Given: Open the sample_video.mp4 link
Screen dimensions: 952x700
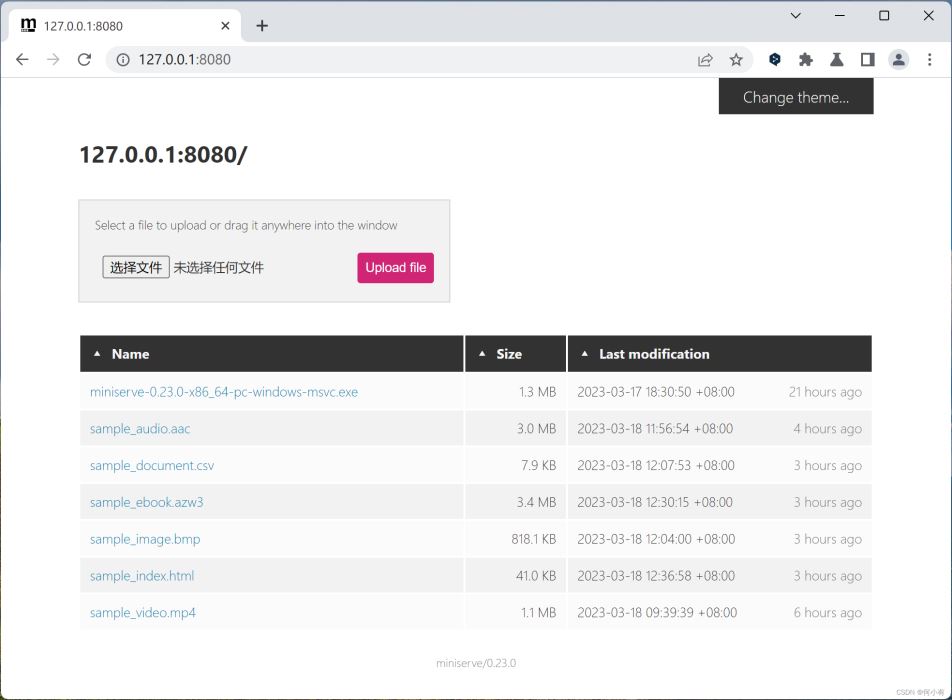Looking at the screenshot, I should [143, 613].
